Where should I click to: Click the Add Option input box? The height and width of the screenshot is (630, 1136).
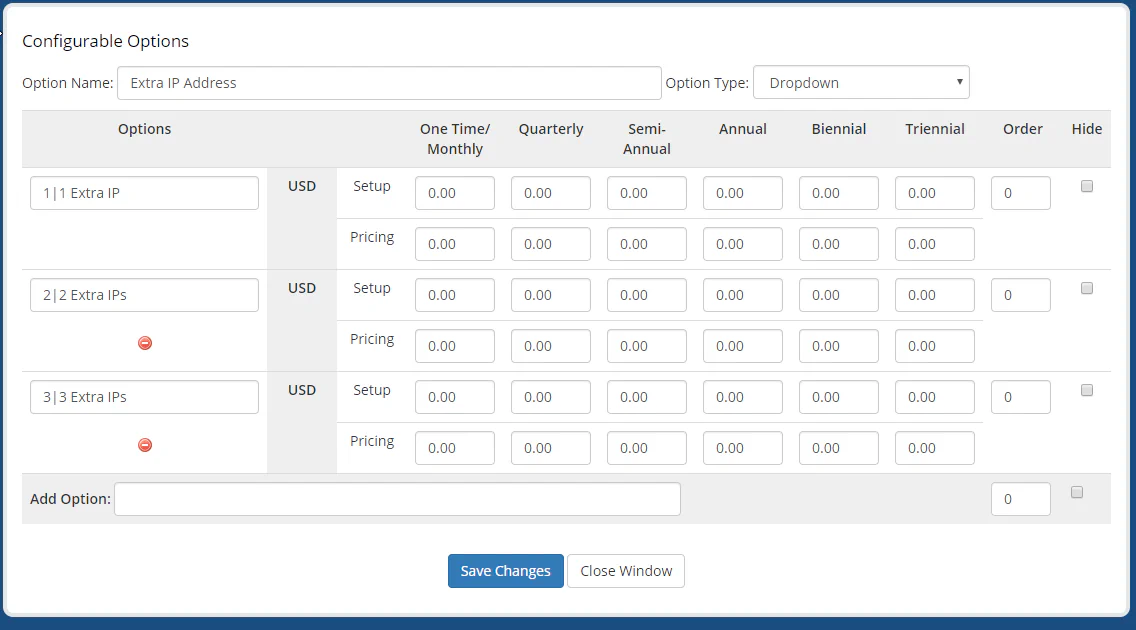[x=397, y=499]
